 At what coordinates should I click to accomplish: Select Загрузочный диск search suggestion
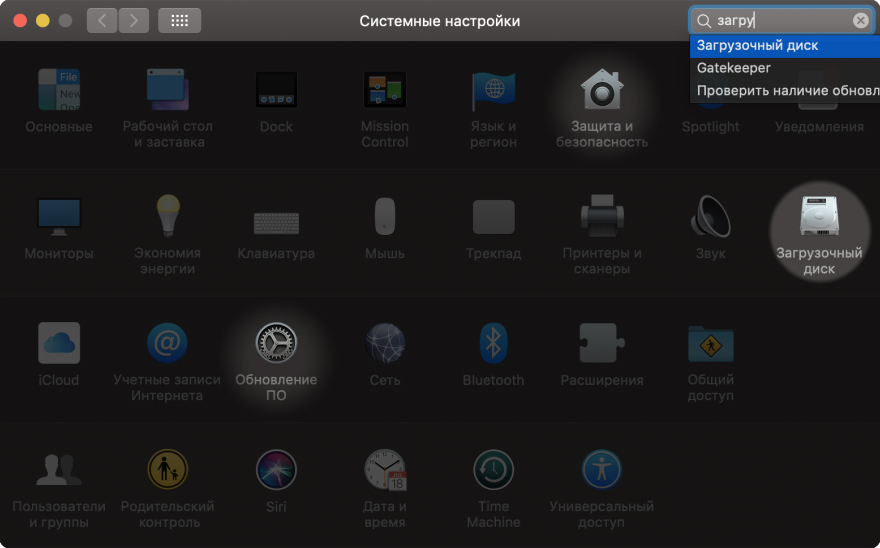click(758, 46)
